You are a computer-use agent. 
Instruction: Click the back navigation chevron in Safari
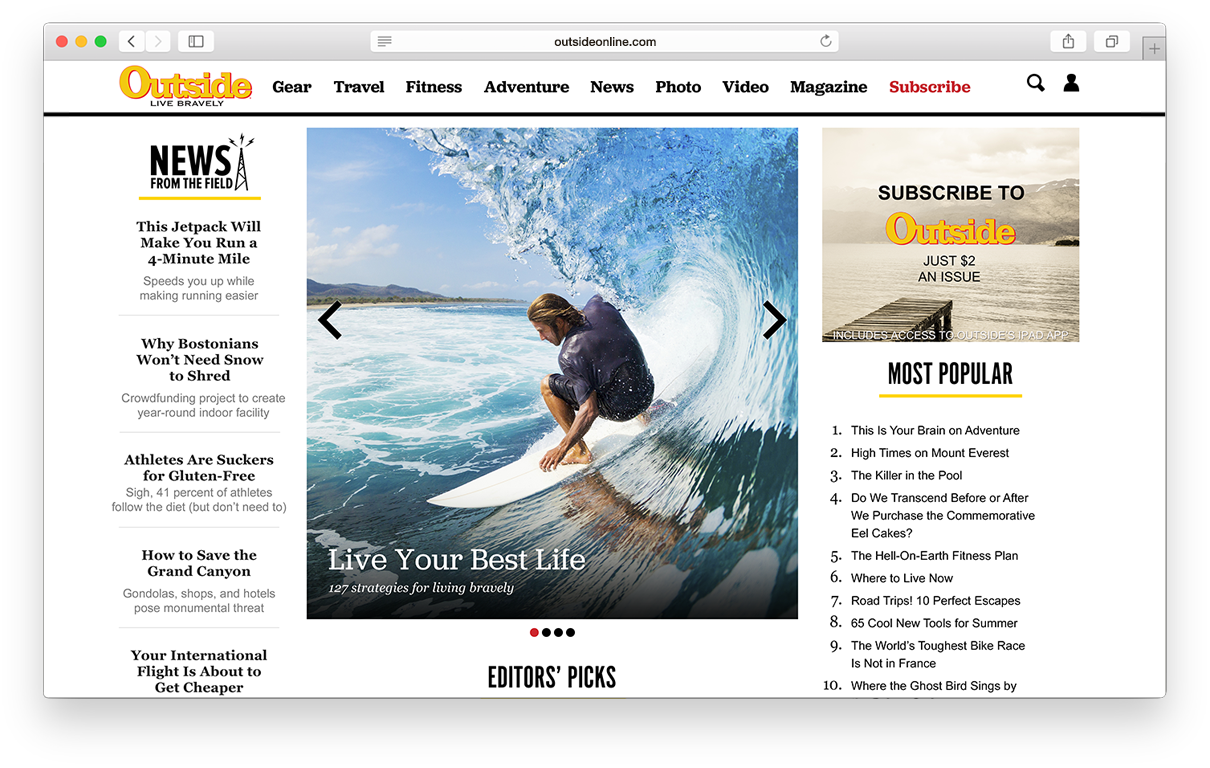pos(131,40)
